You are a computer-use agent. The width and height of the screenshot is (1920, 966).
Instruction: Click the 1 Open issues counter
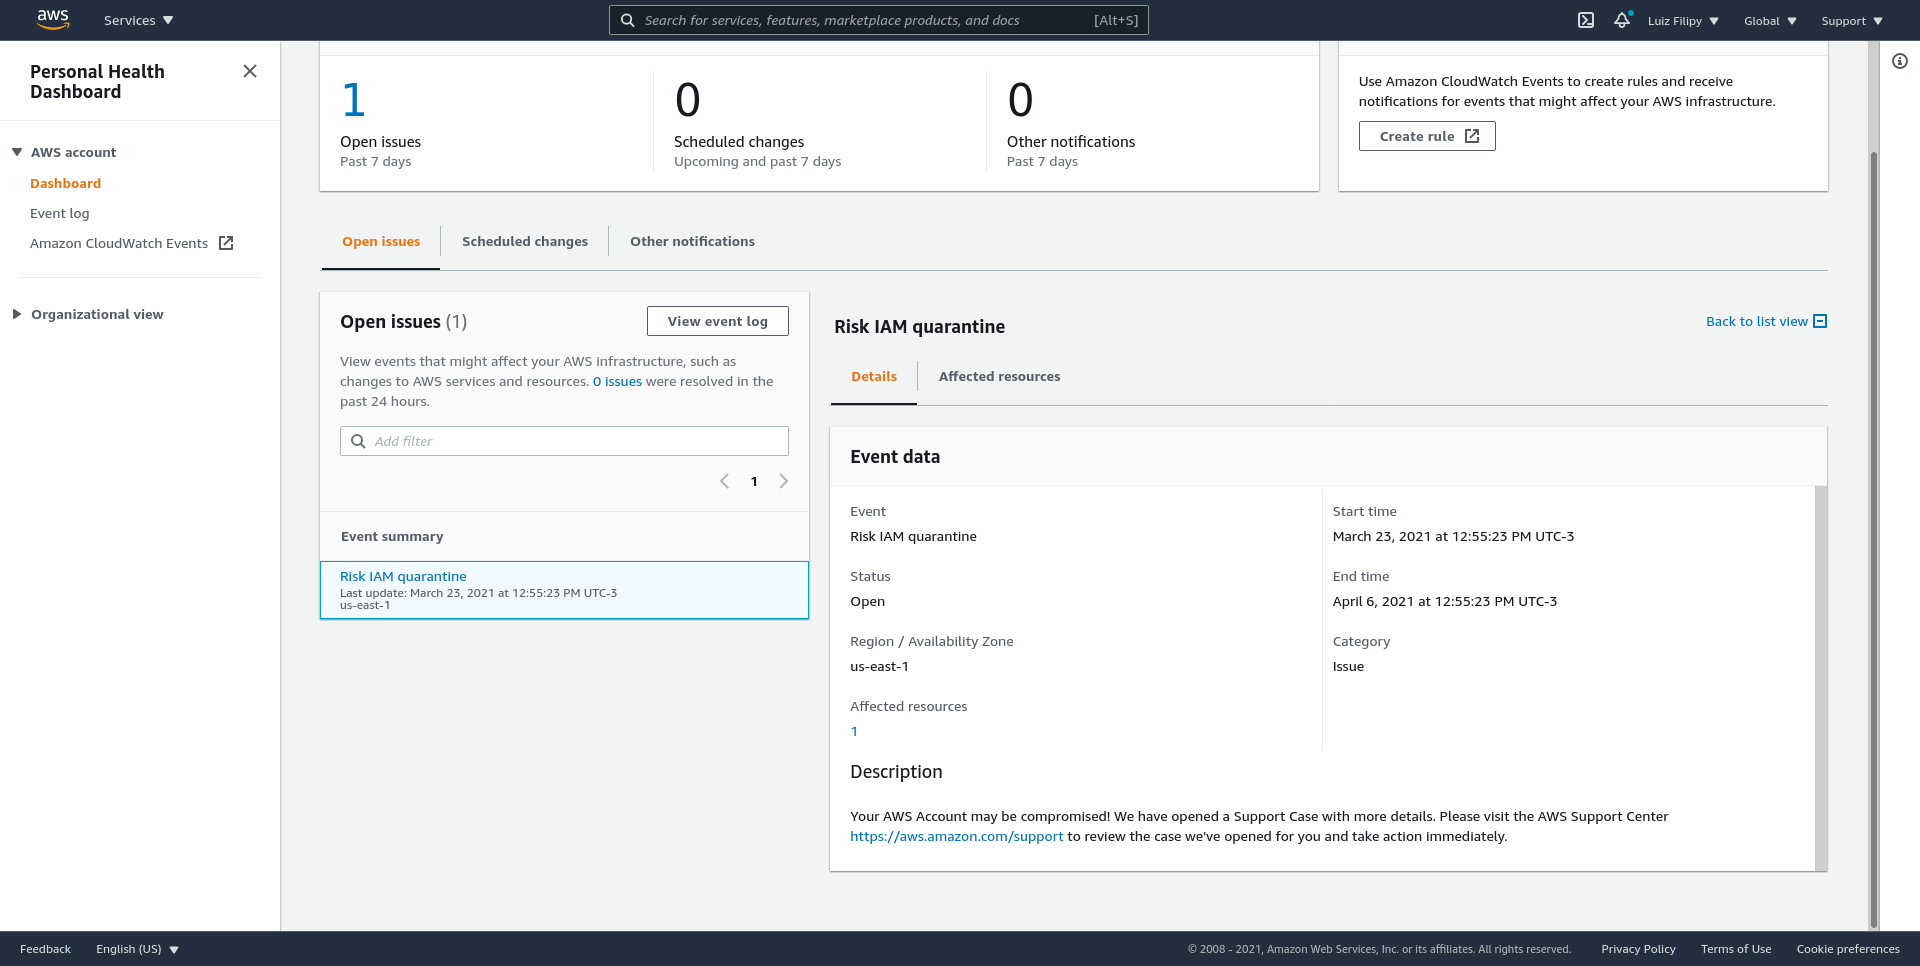(353, 100)
